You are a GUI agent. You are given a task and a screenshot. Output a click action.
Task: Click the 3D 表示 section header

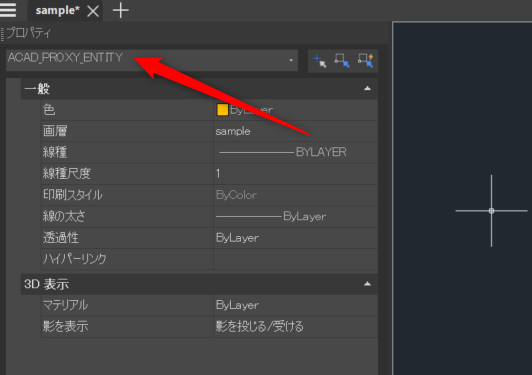[x=199, y=284]
